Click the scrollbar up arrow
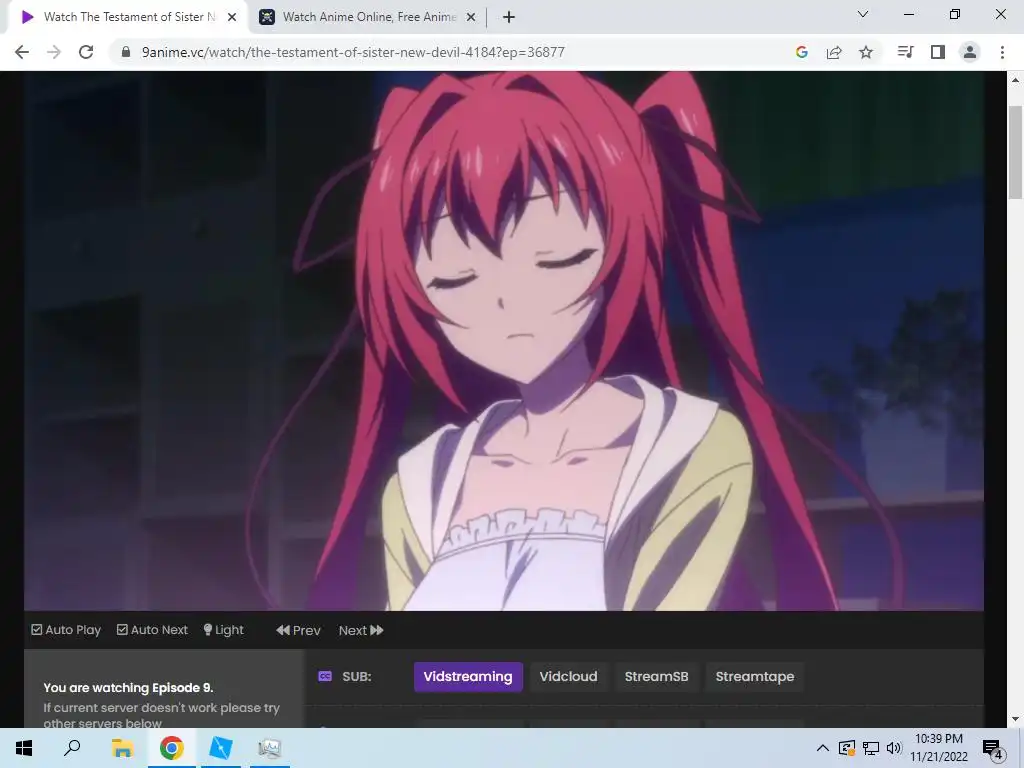Viewport: 1024px width, 768px height. 1016,80
